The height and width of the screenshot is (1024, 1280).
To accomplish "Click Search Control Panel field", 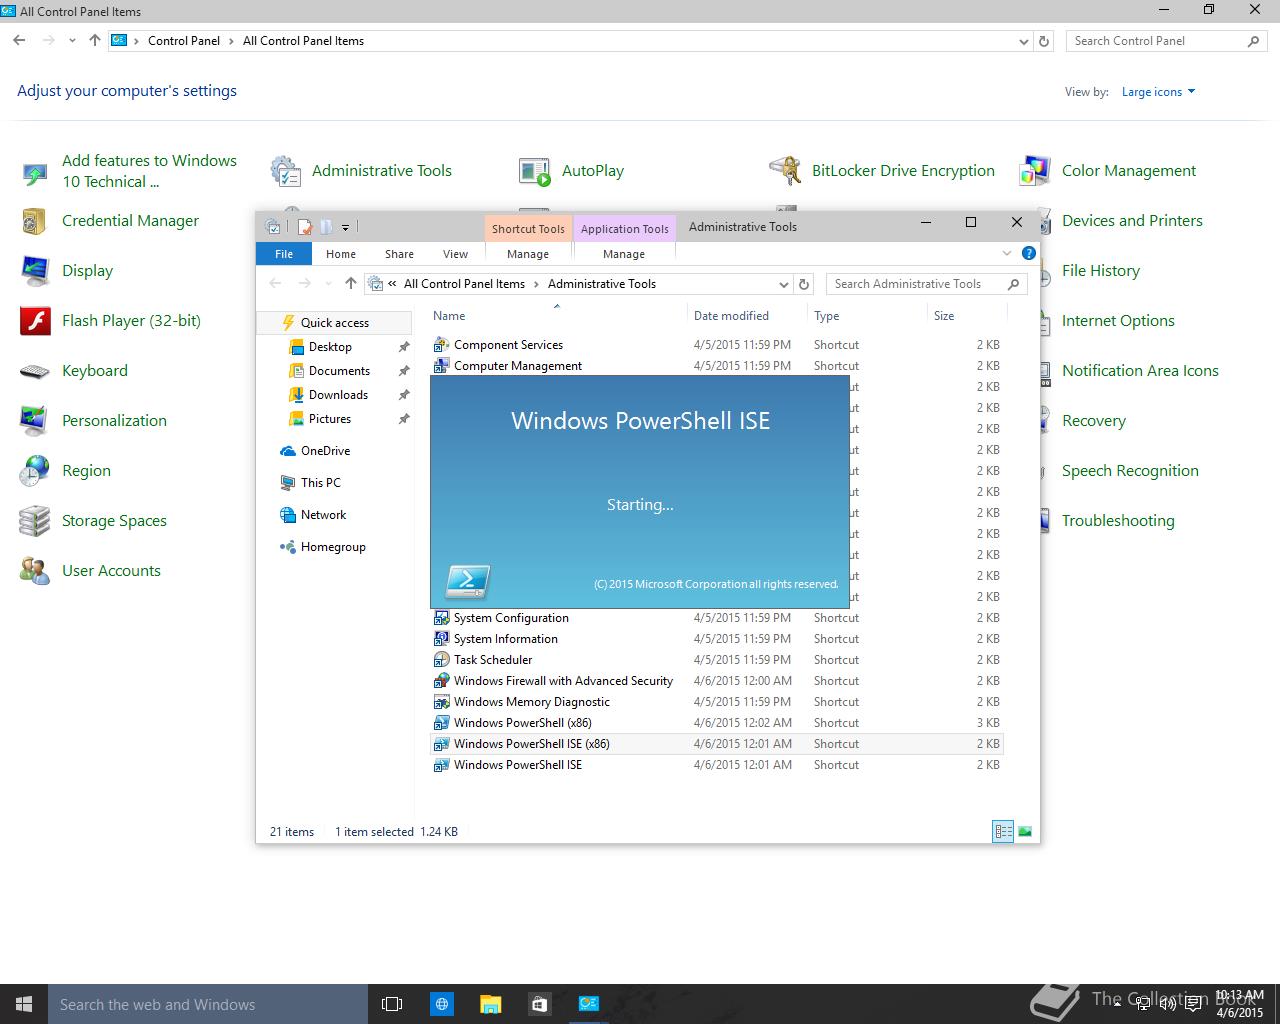I will tap(1165, 41).
